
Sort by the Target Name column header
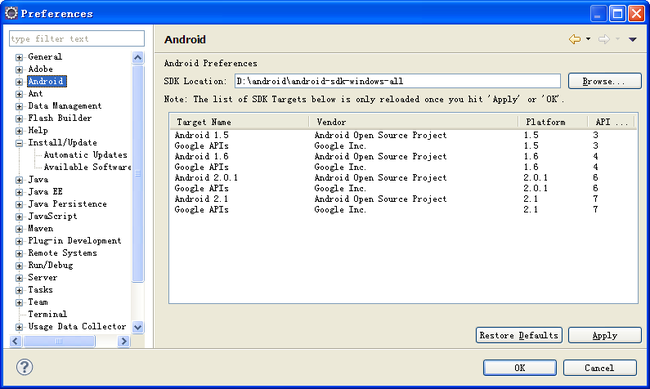pyautogui.click(x=240, y=122)
